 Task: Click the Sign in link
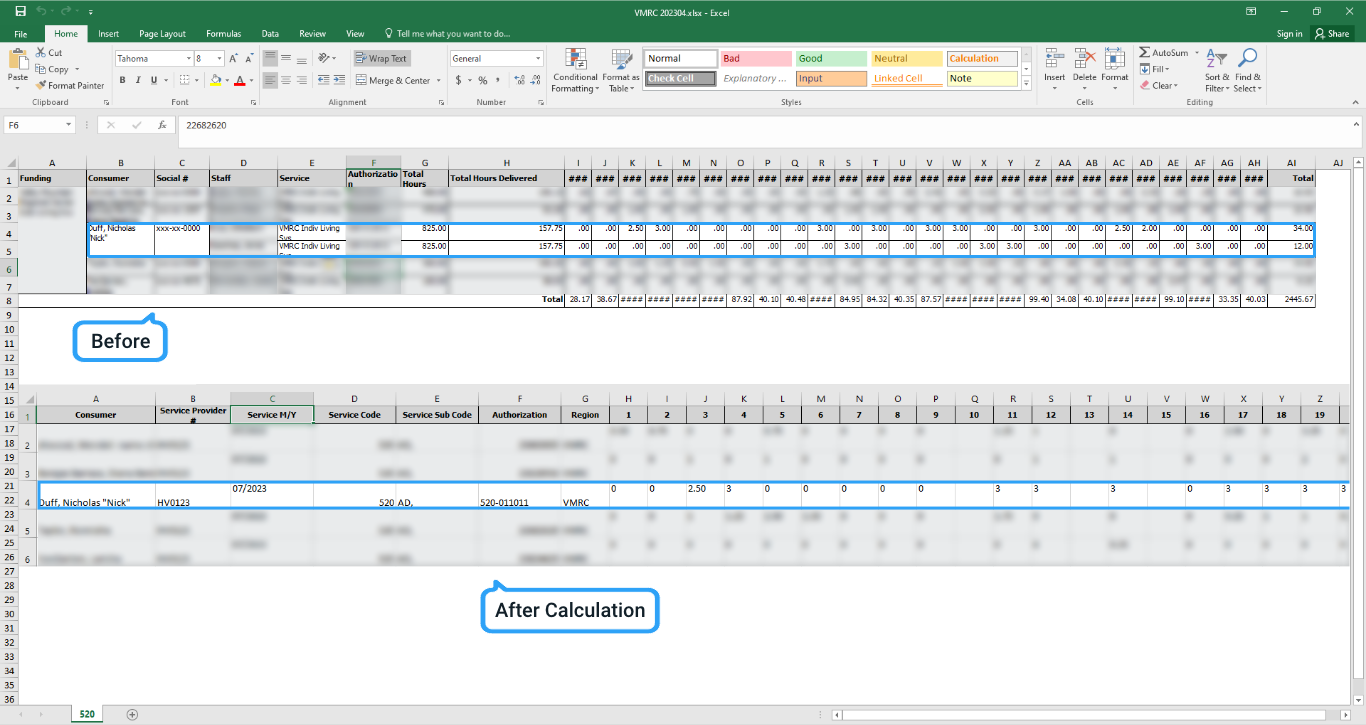point(1289,33)
